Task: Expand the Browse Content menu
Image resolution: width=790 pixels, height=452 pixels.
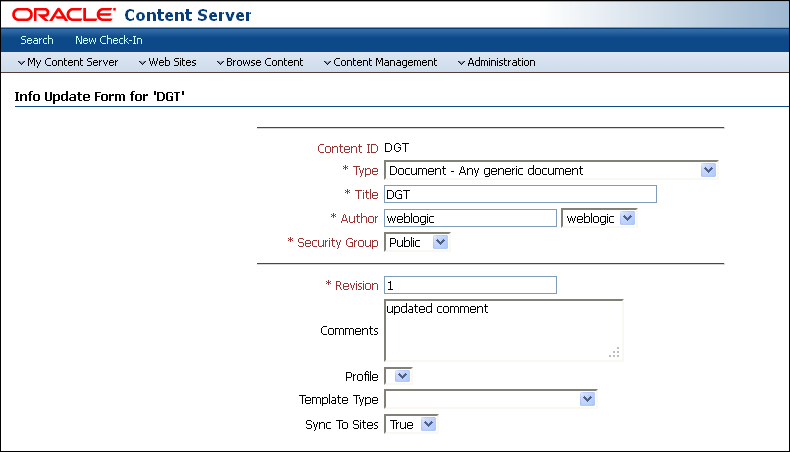Action: pyautogui.click(x=260, y=62)
